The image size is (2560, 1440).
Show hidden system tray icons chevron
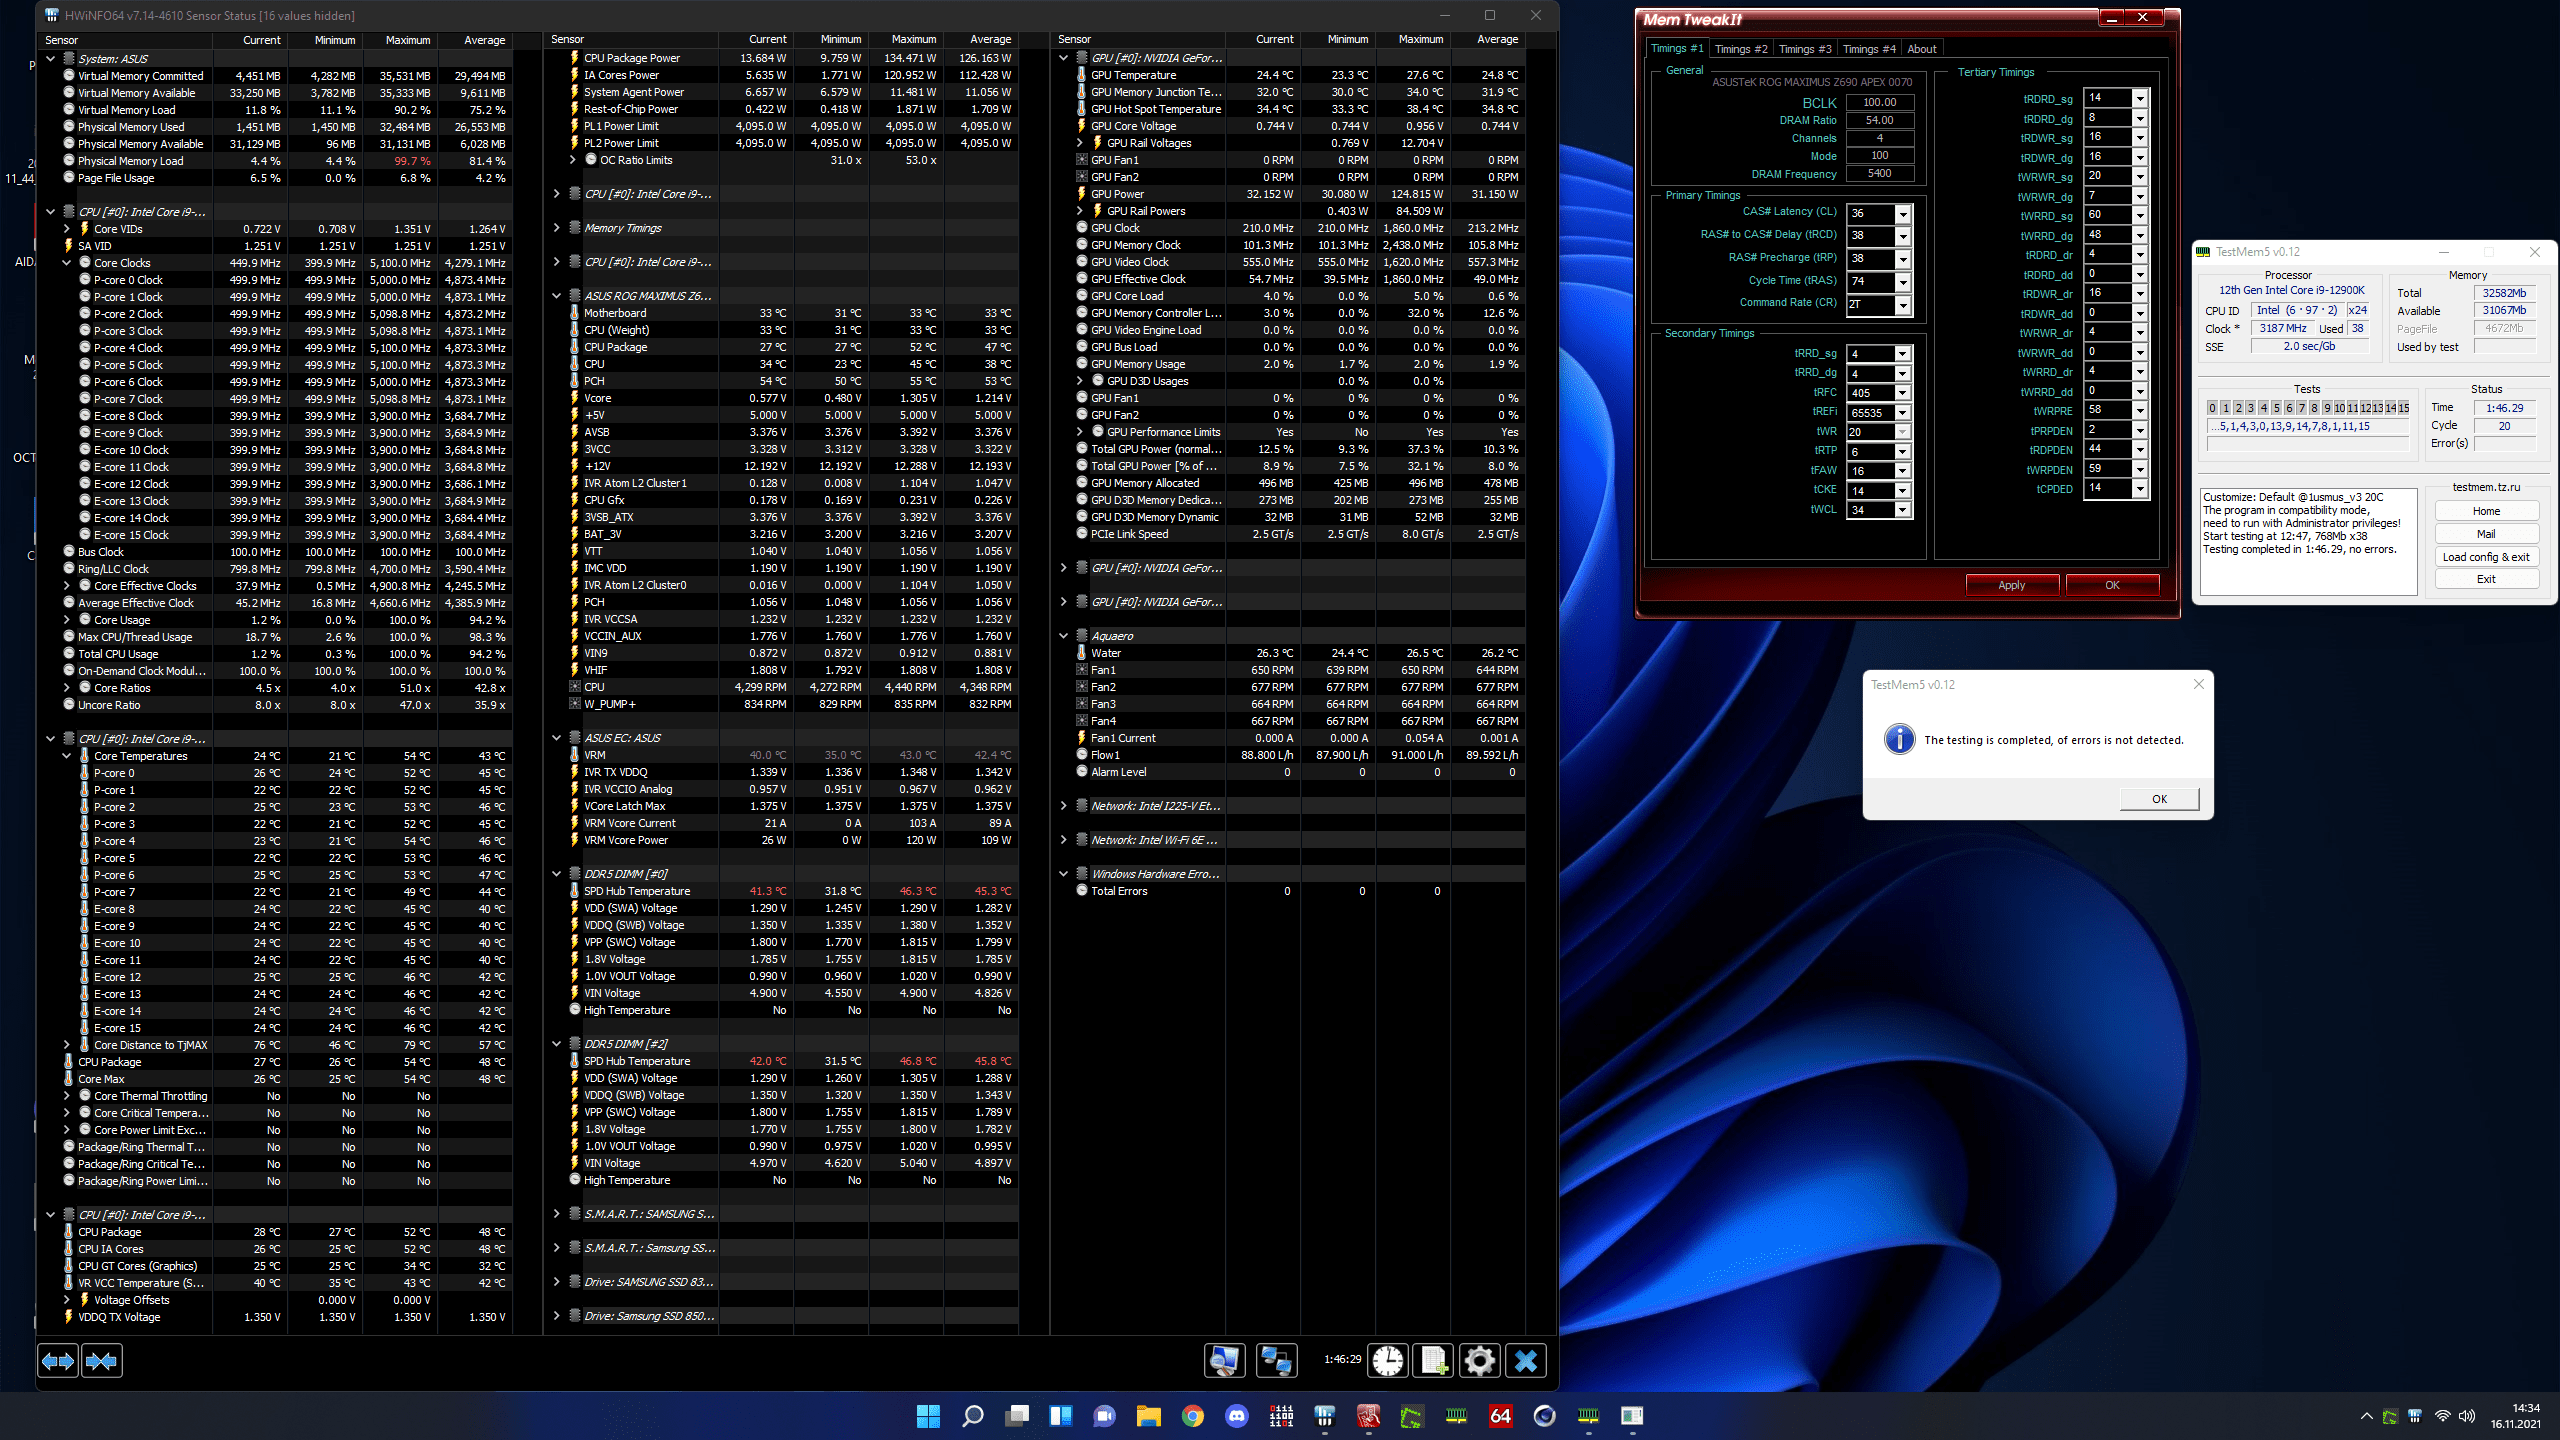pyautogui.click(x=2366, y=1416)
